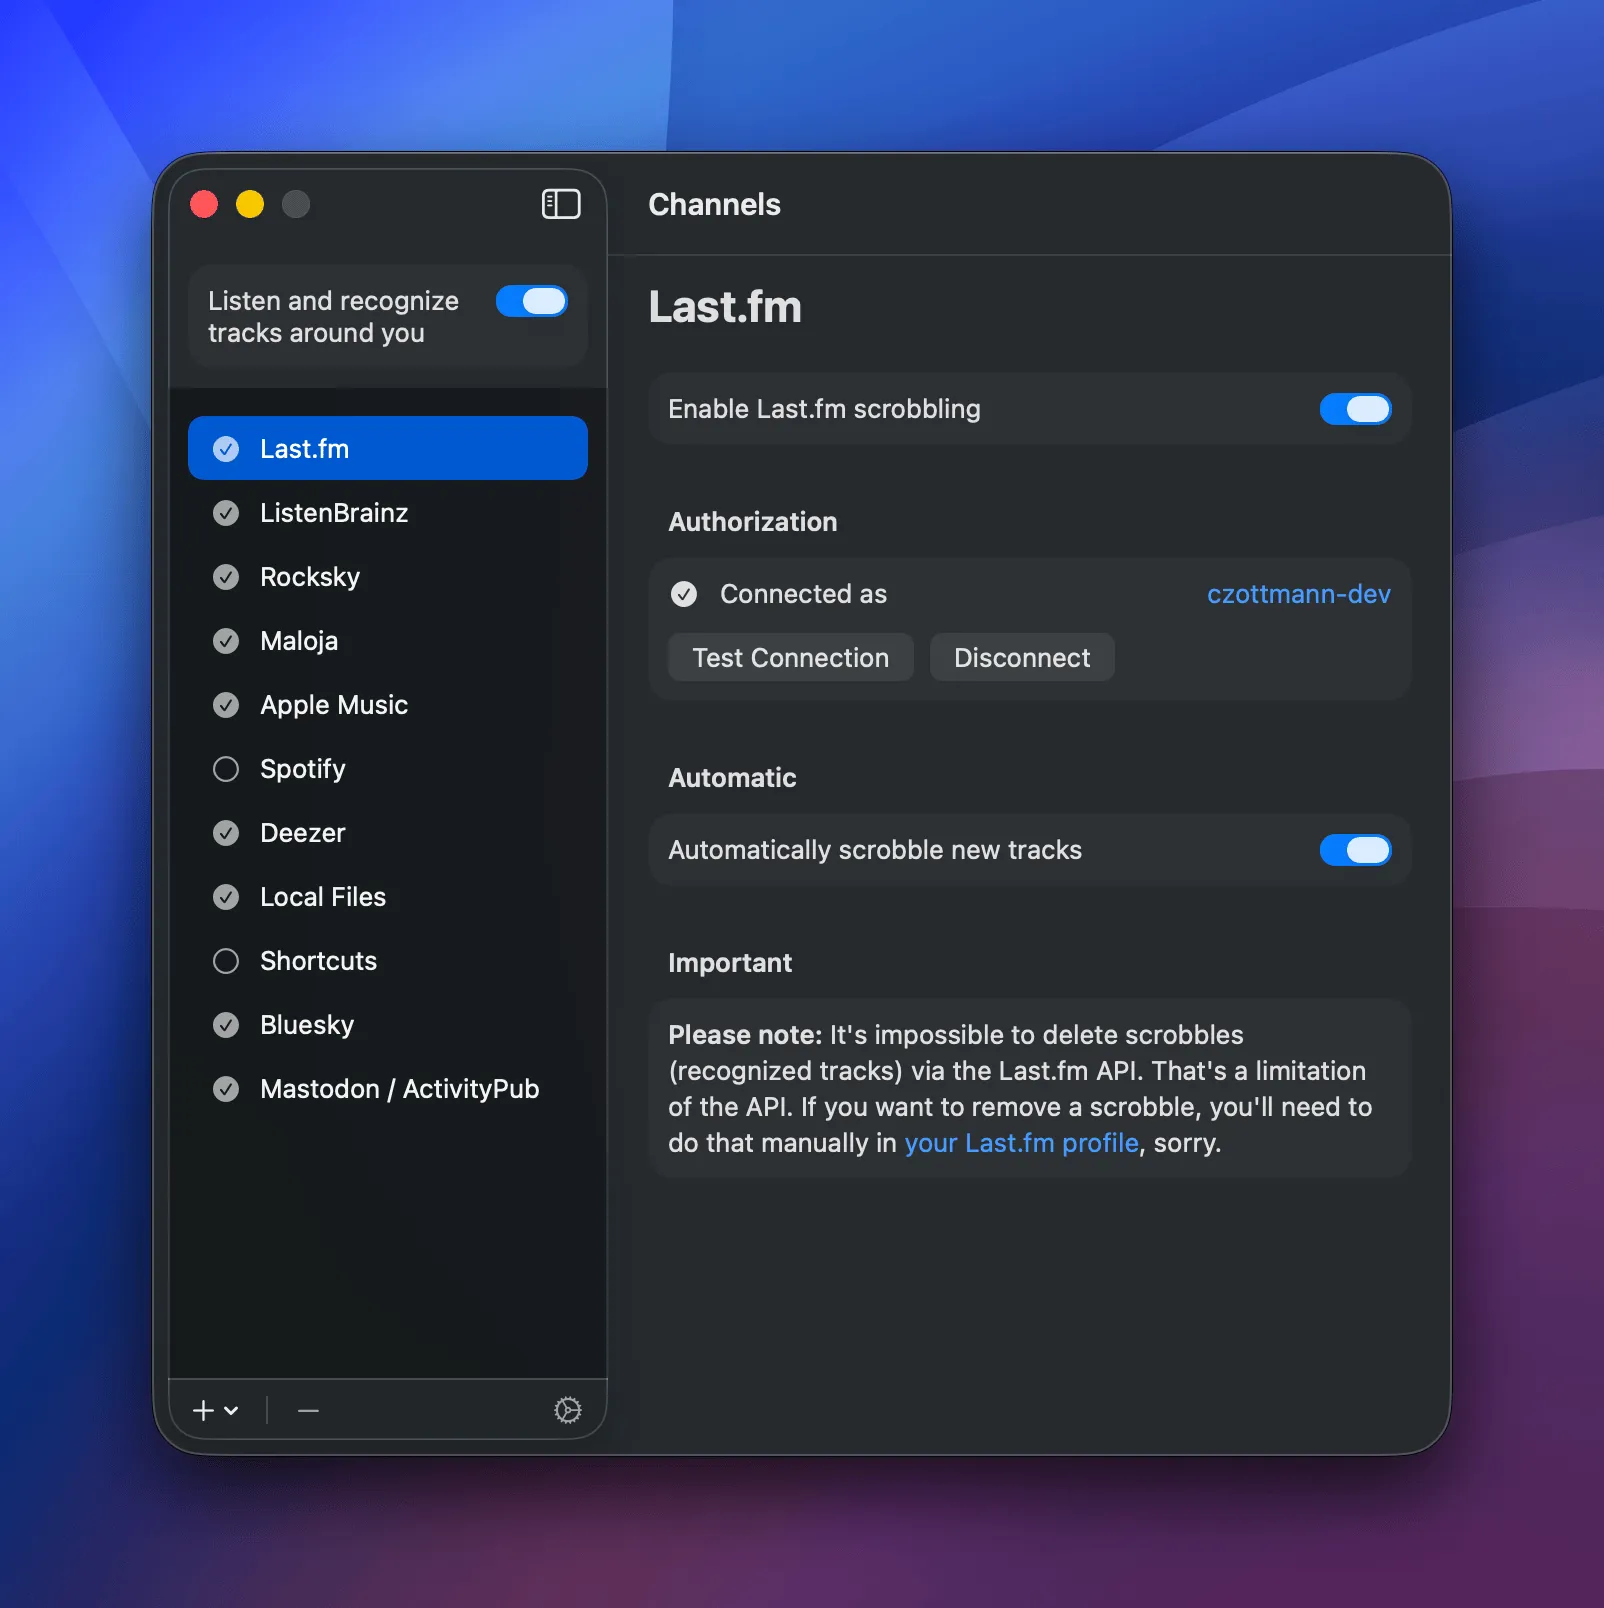Click the Channels title text
The image size is (1604, 1608).
(714, 204)
